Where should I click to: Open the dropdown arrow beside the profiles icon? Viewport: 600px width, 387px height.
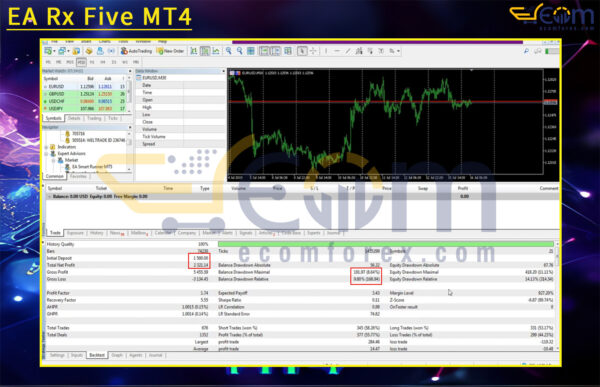[x=68, y=51]
